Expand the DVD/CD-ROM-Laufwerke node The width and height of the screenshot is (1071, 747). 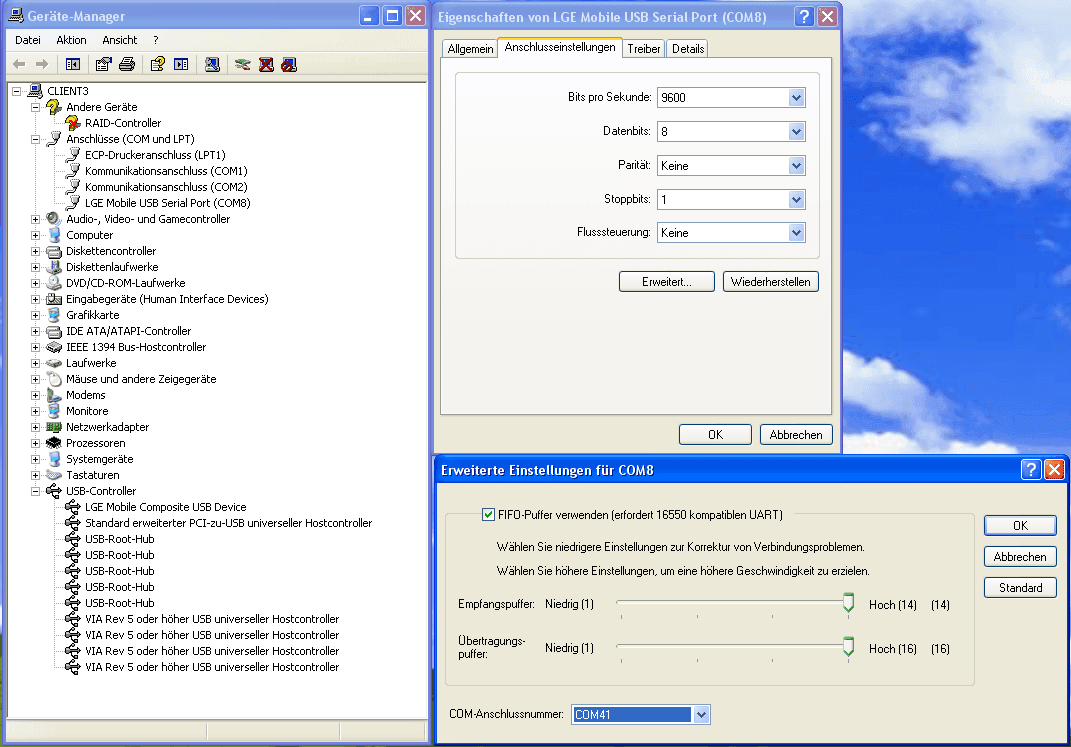[x=36, y=283]
